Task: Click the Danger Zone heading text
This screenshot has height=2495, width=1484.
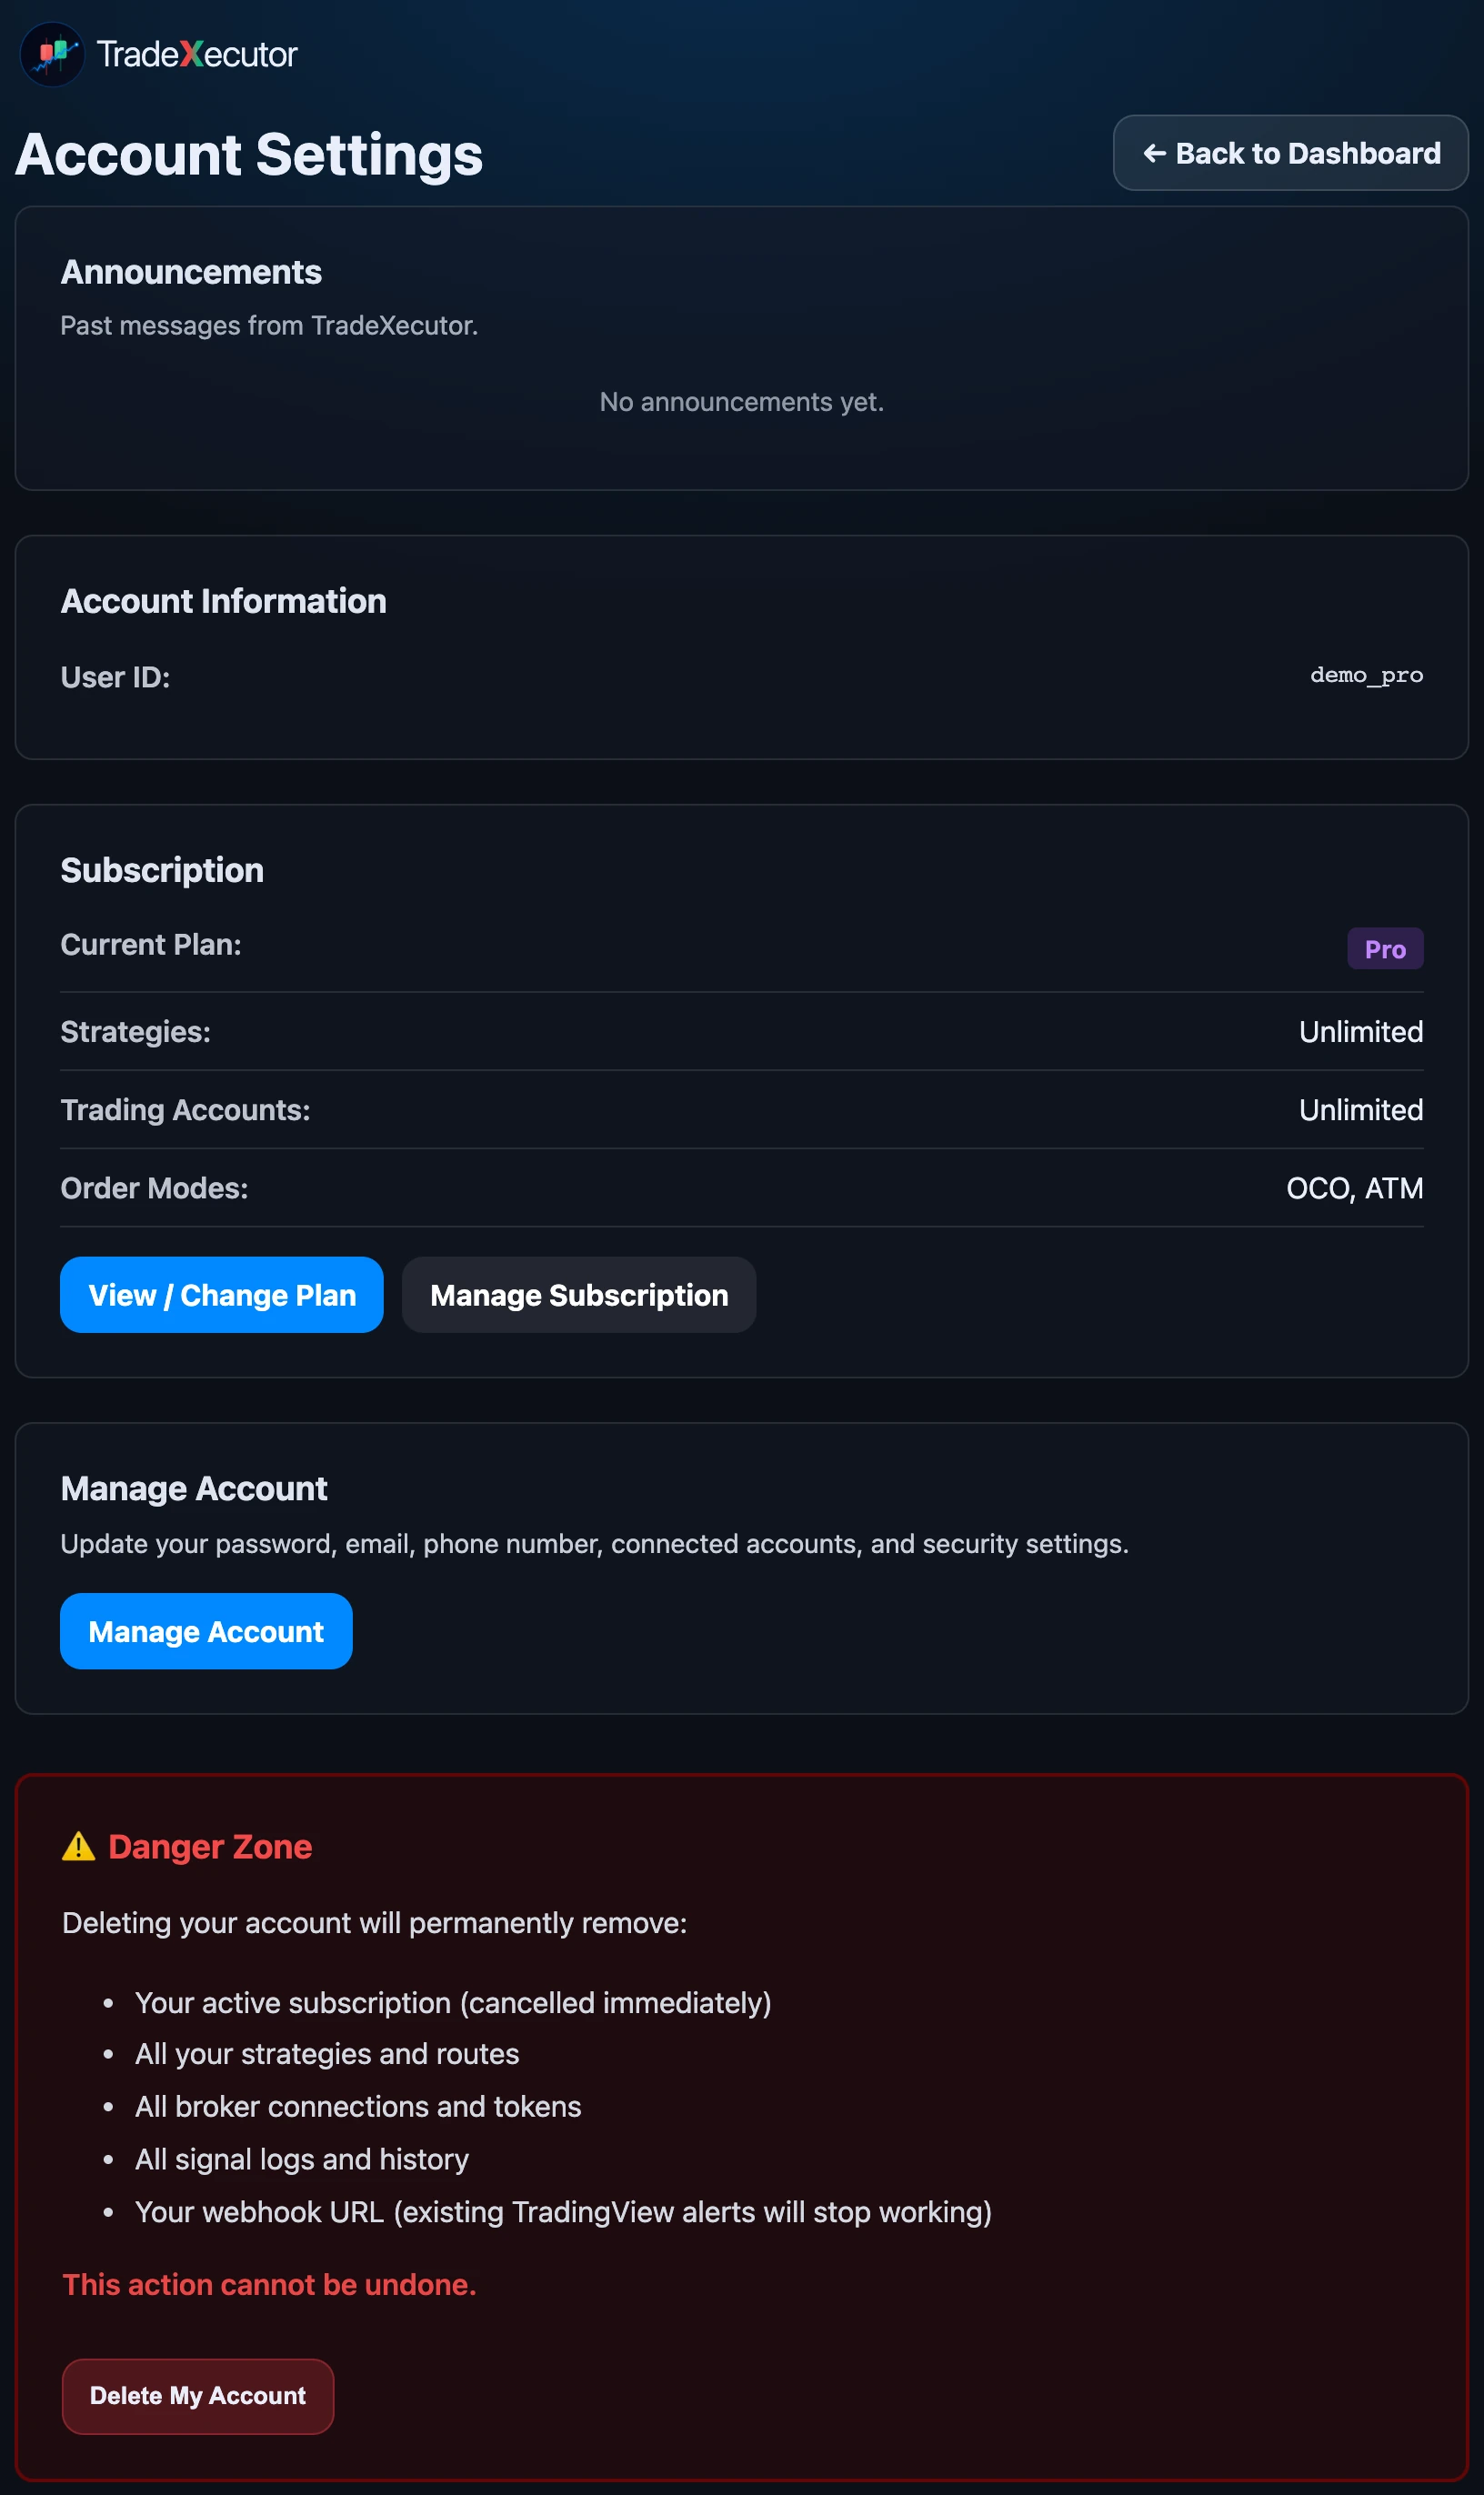Action: coord(210,1846)
